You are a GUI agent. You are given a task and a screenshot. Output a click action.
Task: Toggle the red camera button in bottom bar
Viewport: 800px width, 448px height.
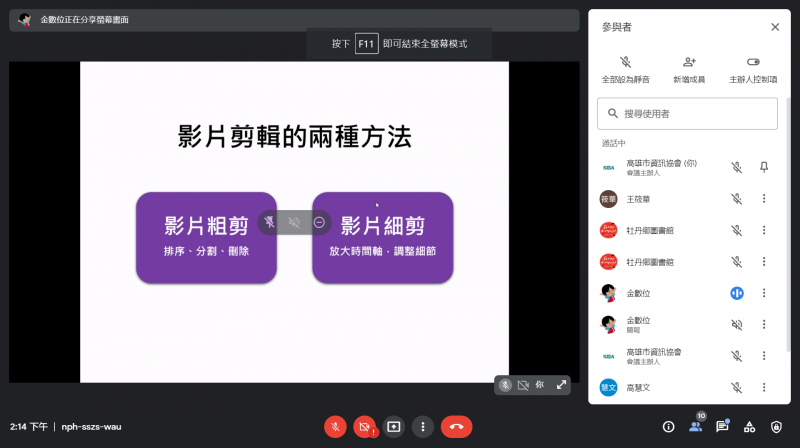[x=364, y=427]
